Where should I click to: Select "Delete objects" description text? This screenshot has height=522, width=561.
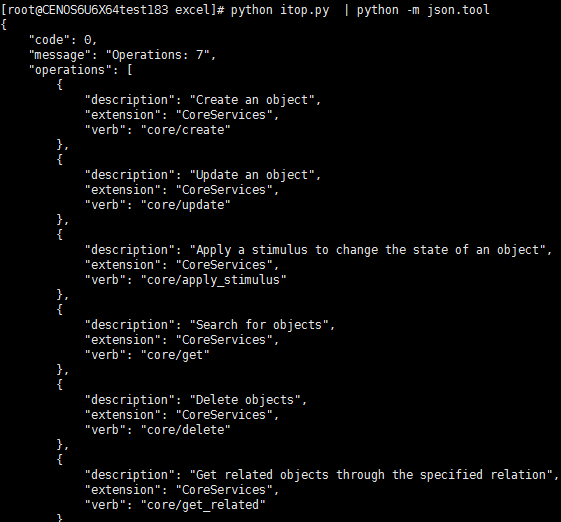pos(245,400)
